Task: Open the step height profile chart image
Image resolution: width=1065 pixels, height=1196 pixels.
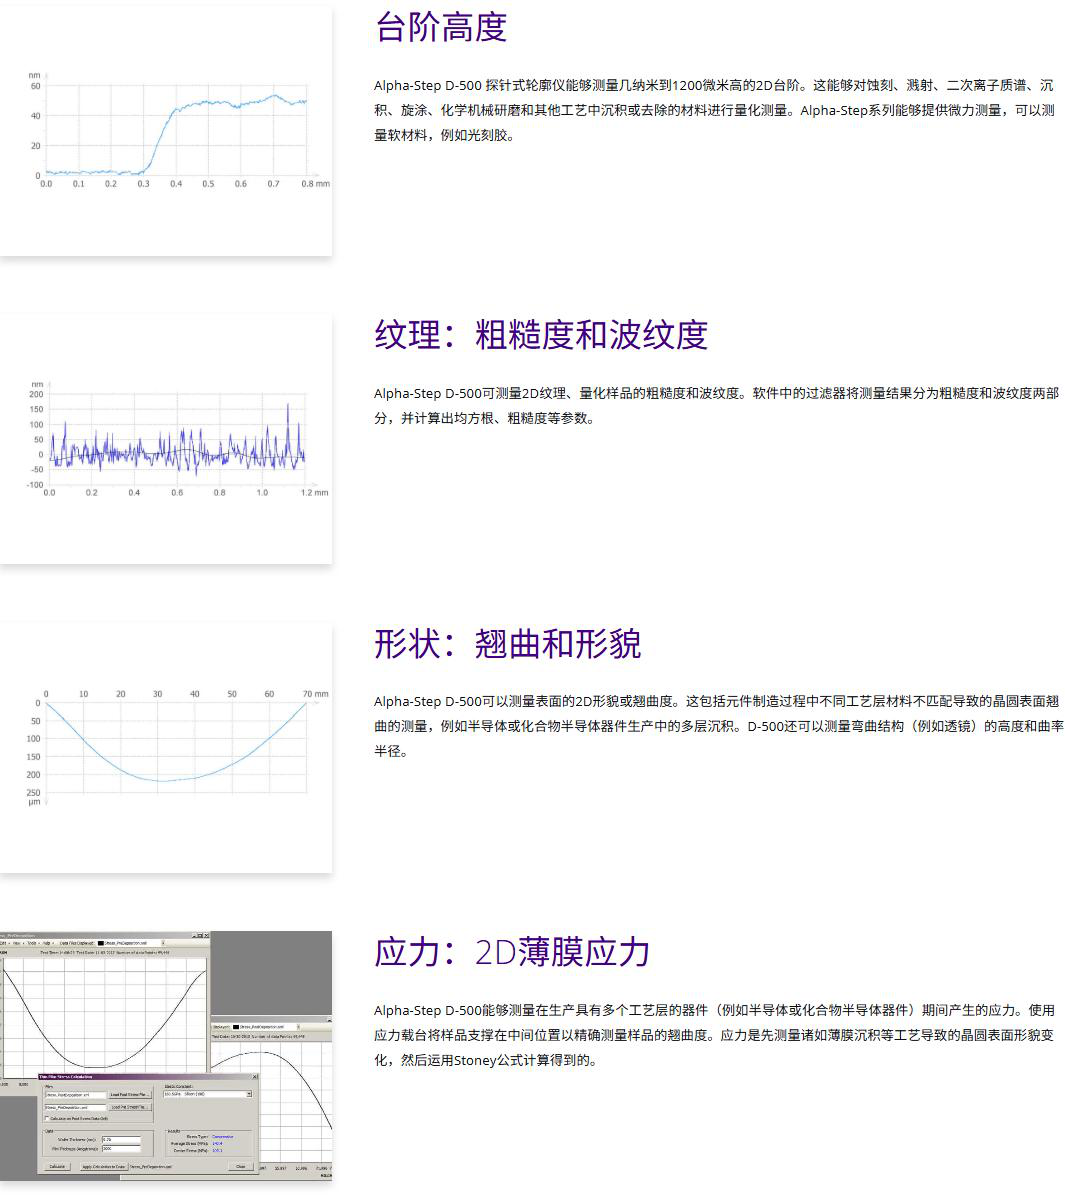Action: (166, 130)
